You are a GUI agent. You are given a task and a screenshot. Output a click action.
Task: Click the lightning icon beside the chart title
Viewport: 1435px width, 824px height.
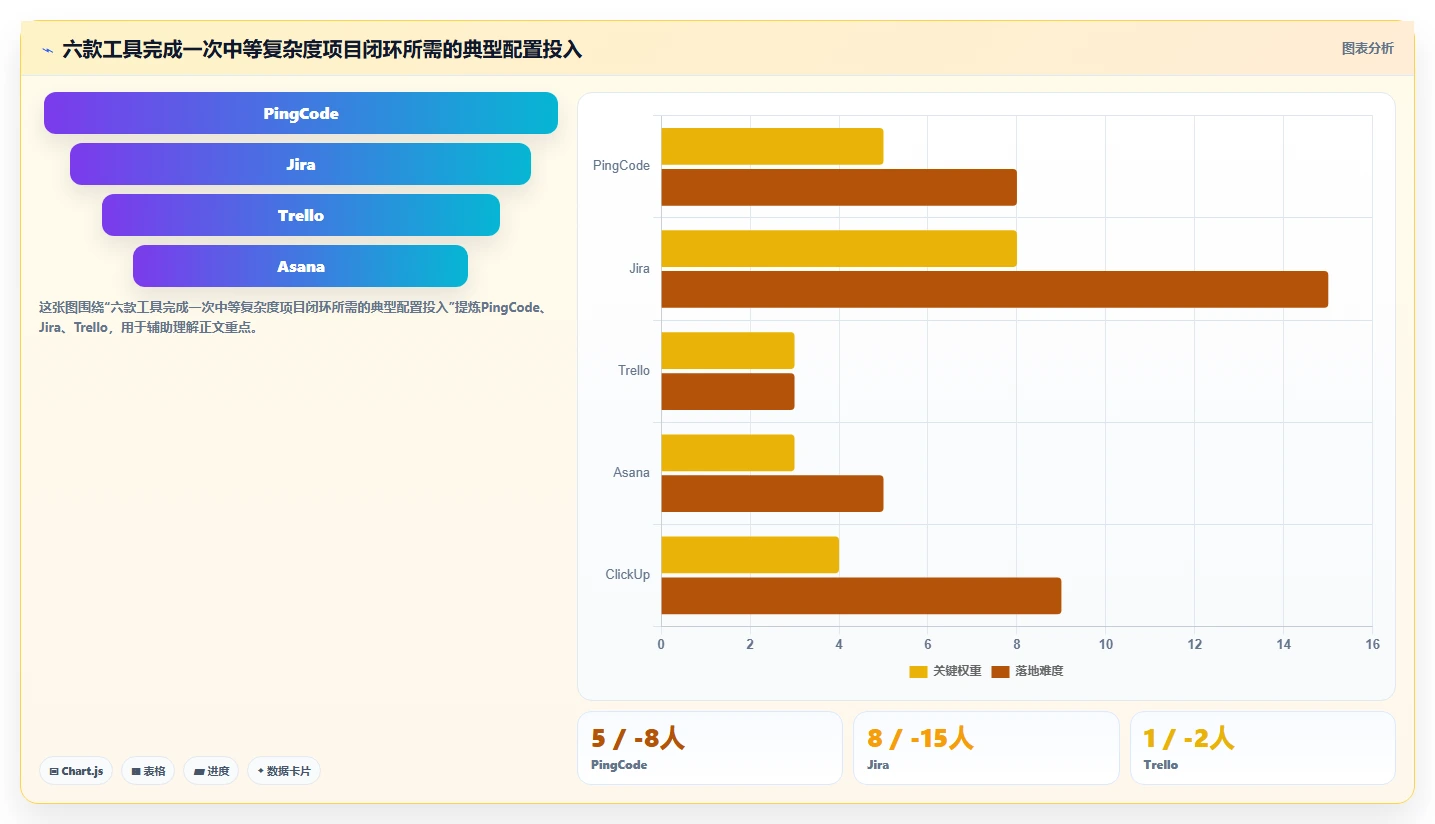coord(47,49)
